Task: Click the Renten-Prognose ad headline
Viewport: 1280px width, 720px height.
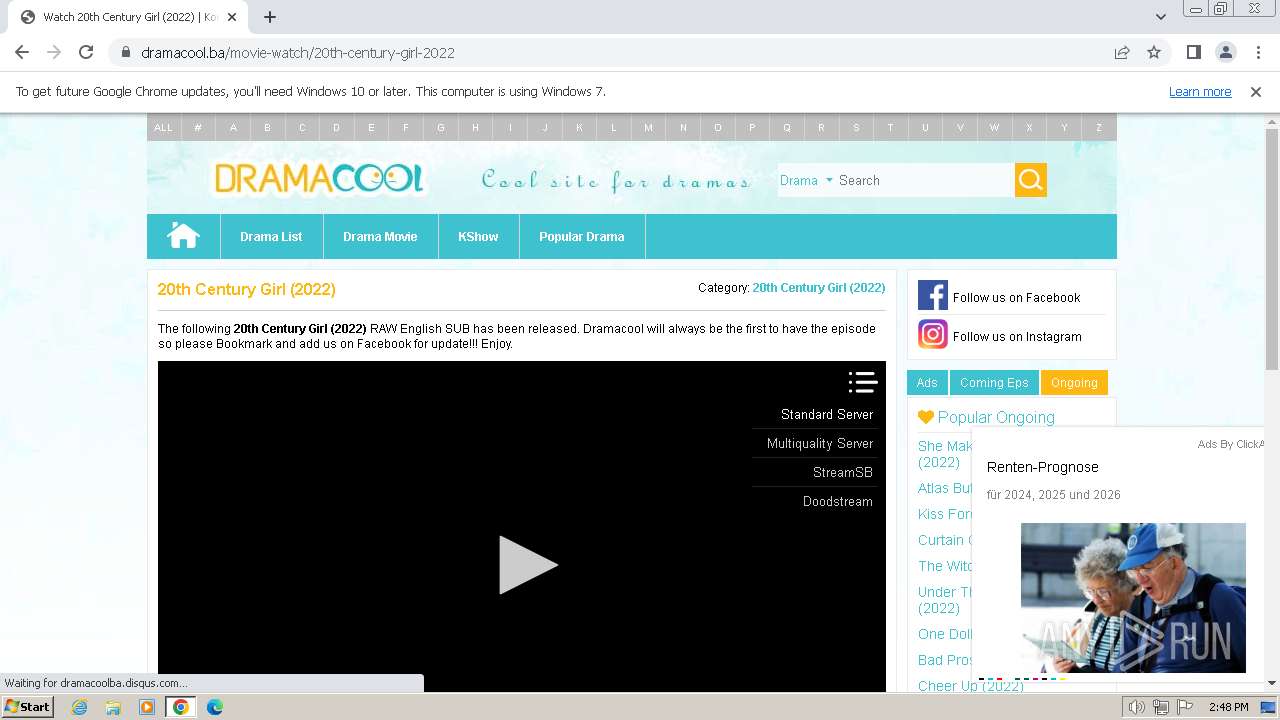Action: click(x=1042, y=467)
